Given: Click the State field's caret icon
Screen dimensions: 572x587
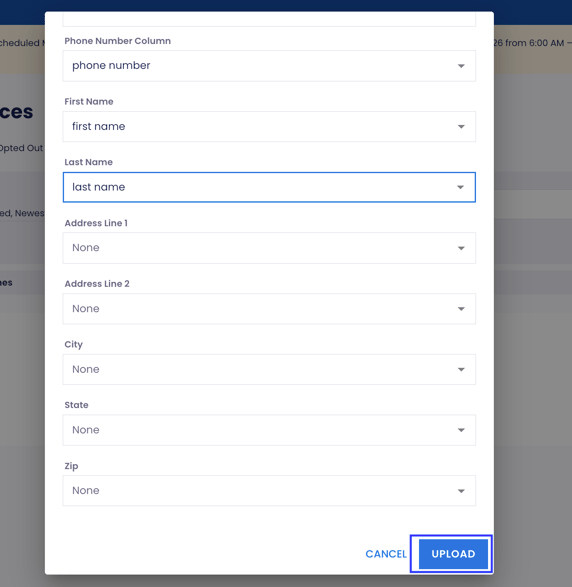Looking at the screenshot, I should coord(461,430).
